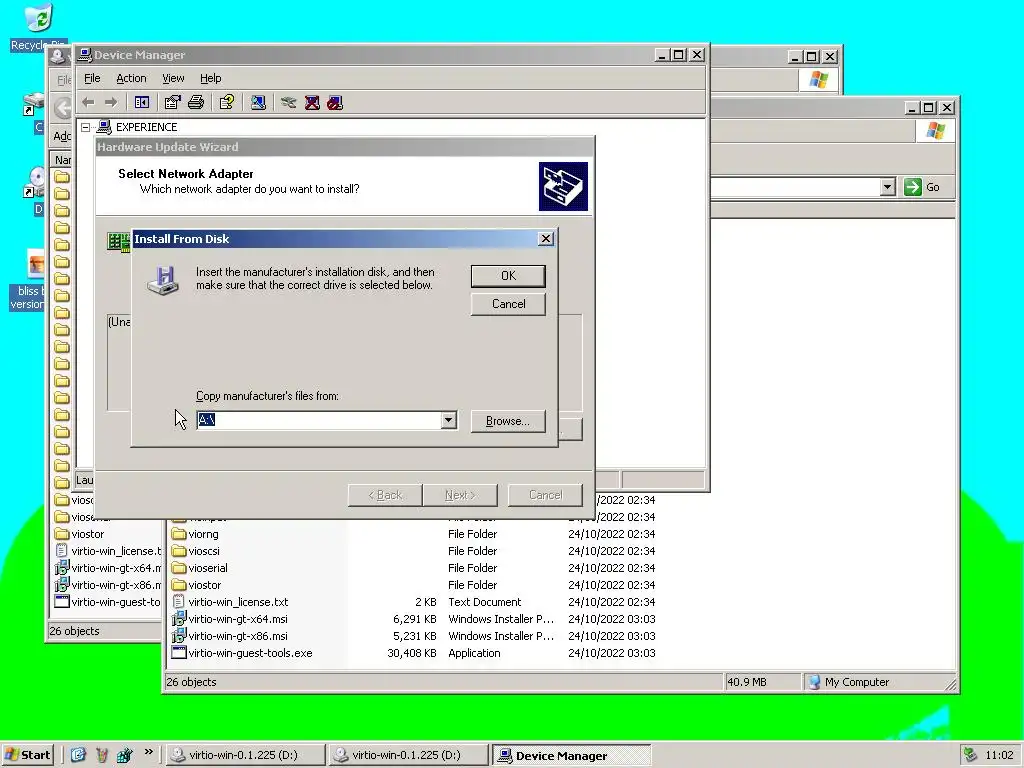1024x768 pixels.
Task: Click the vioscsi folder icon in details list
Action: (178, 551)
